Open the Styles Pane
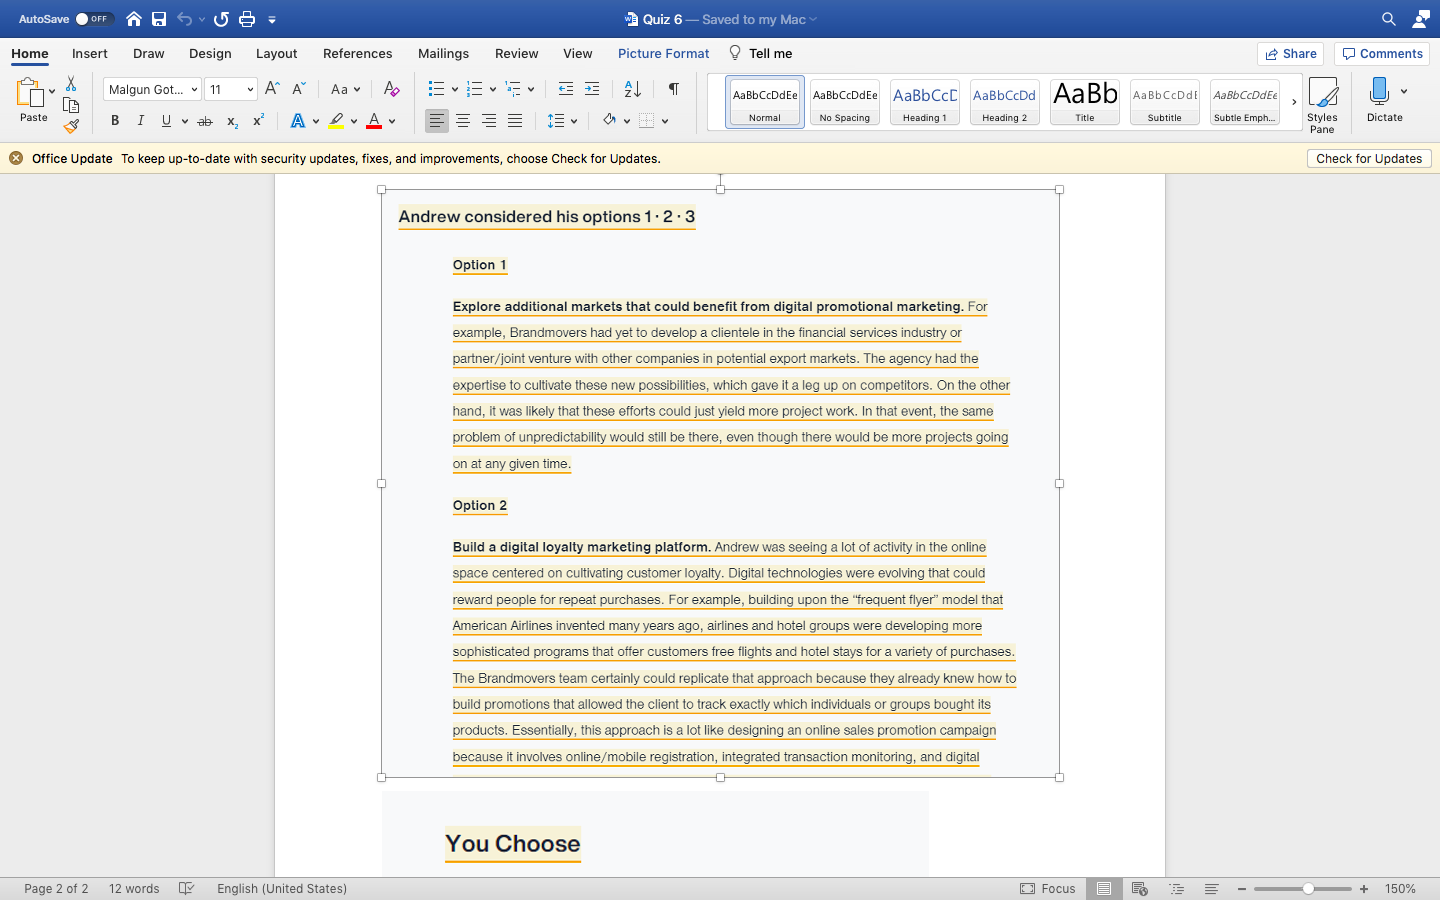Screen dimensions: 1440x900 (x=1323, y=100)
